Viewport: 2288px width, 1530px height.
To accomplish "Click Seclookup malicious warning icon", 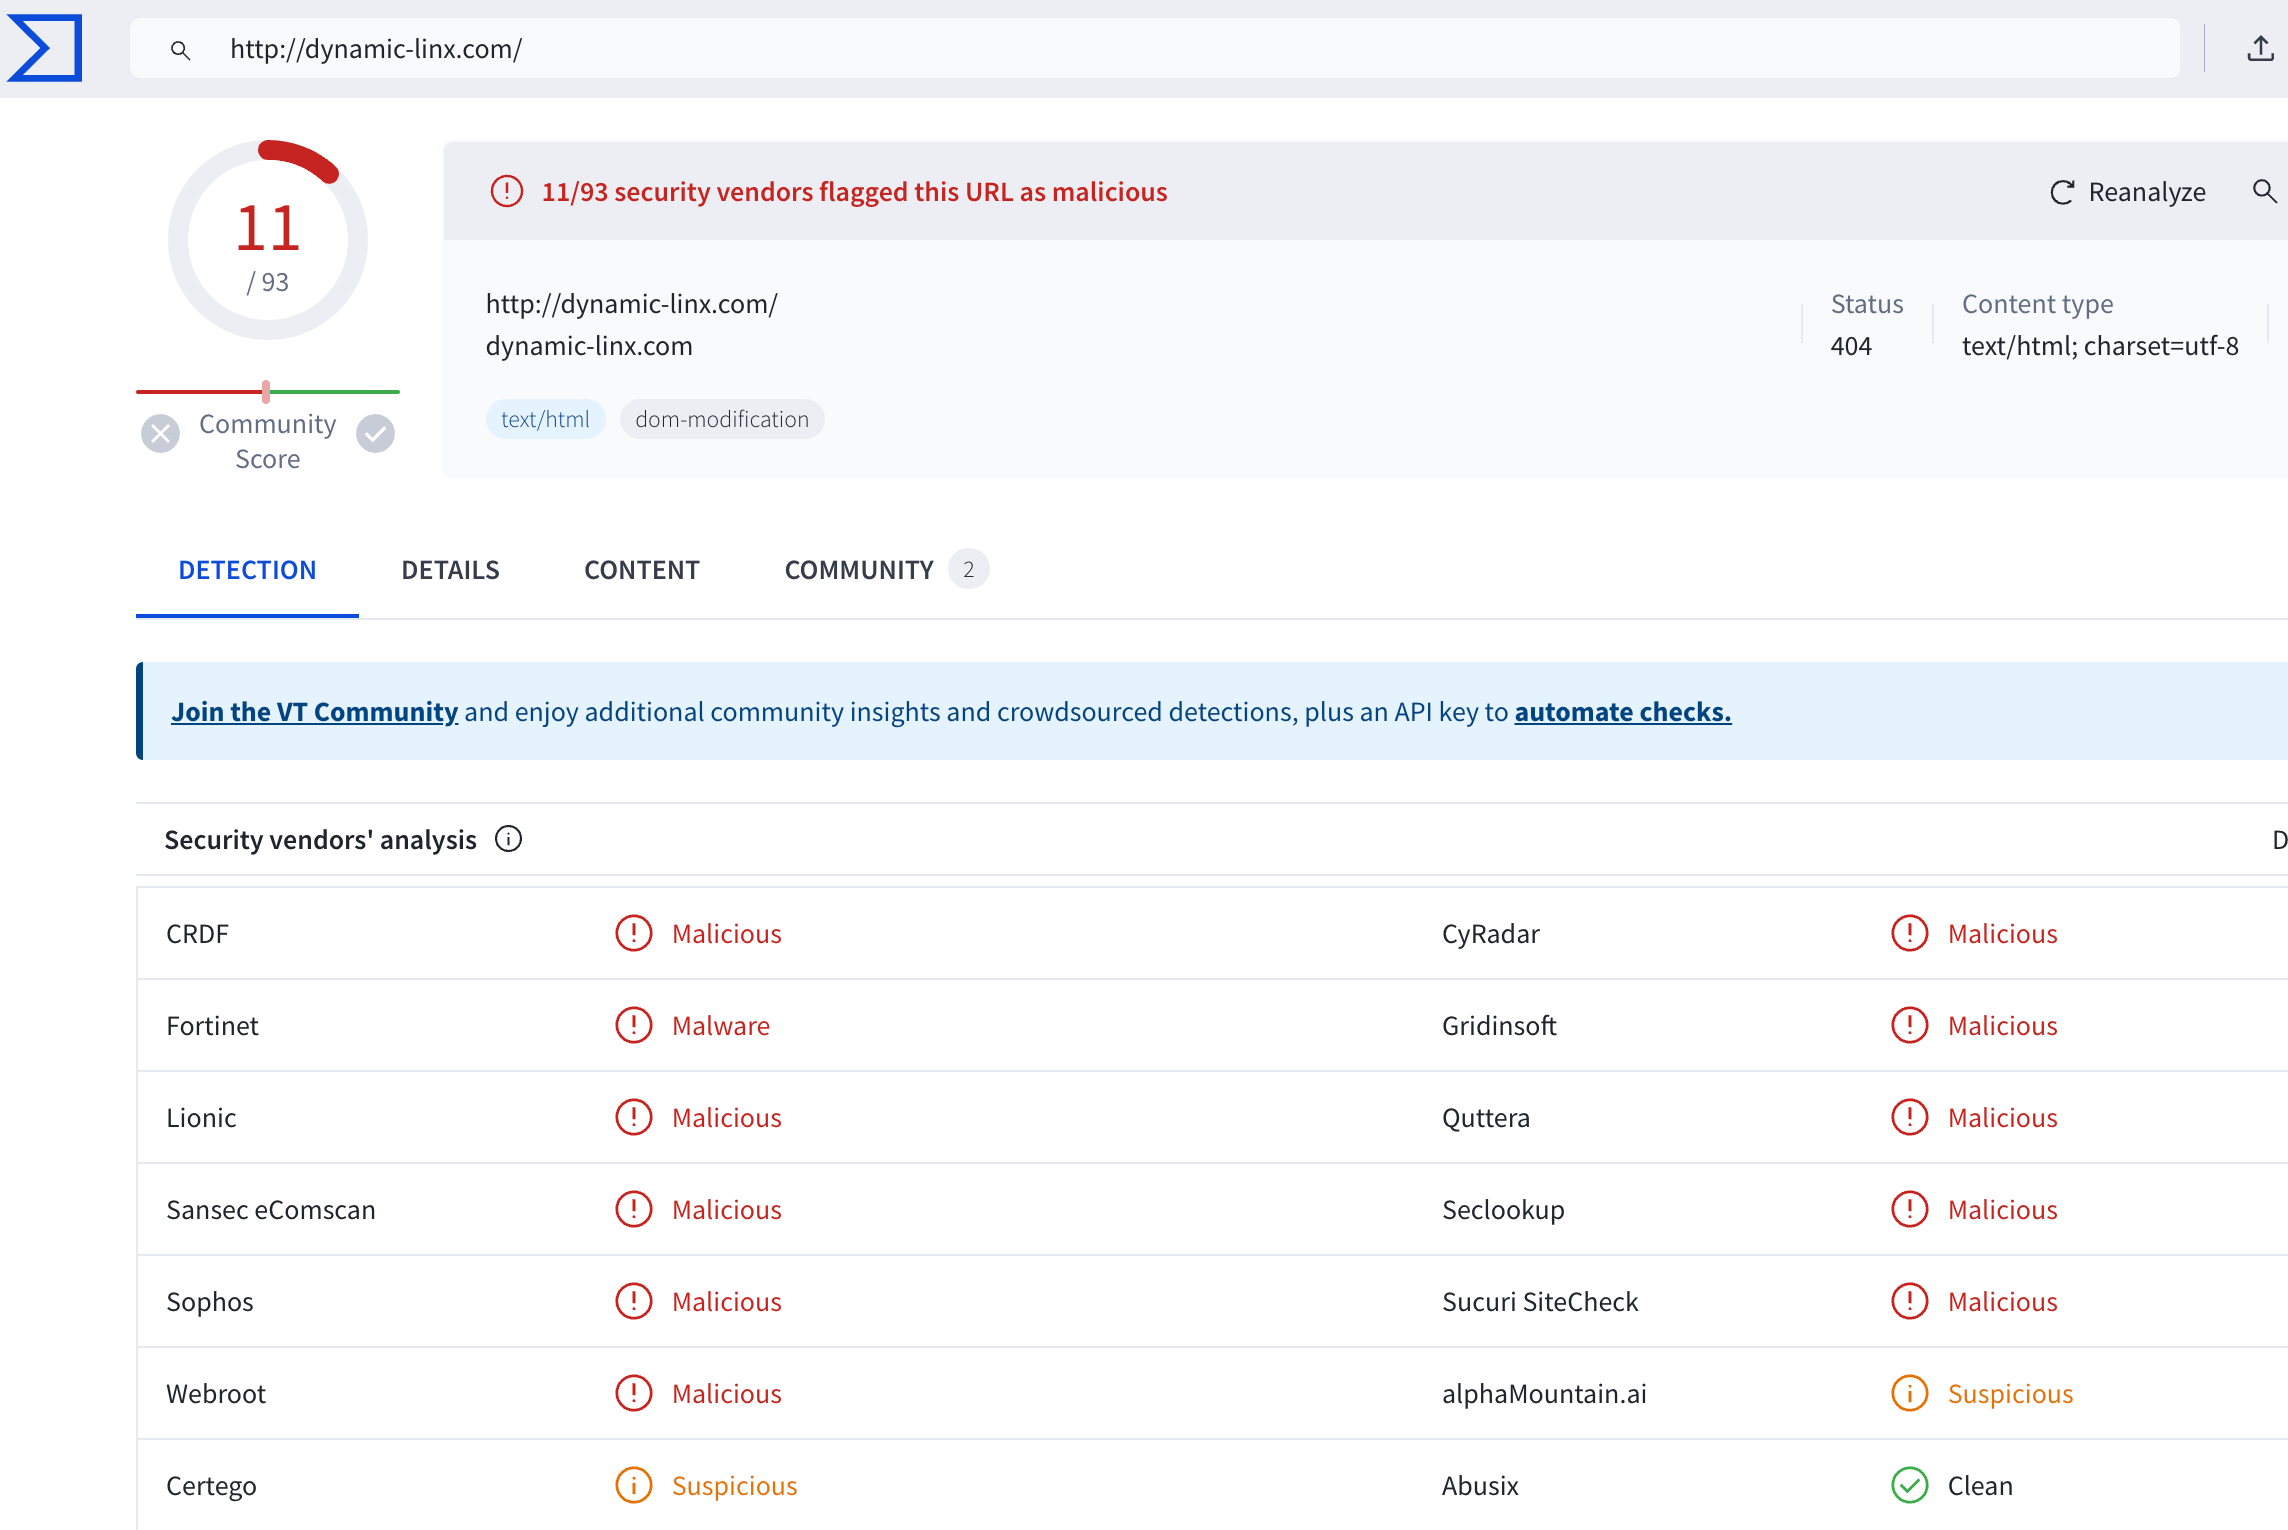I will pos(1910,1209).
